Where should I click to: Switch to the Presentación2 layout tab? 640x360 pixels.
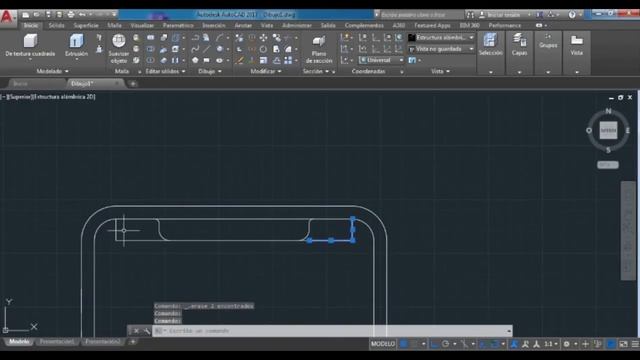102,342
